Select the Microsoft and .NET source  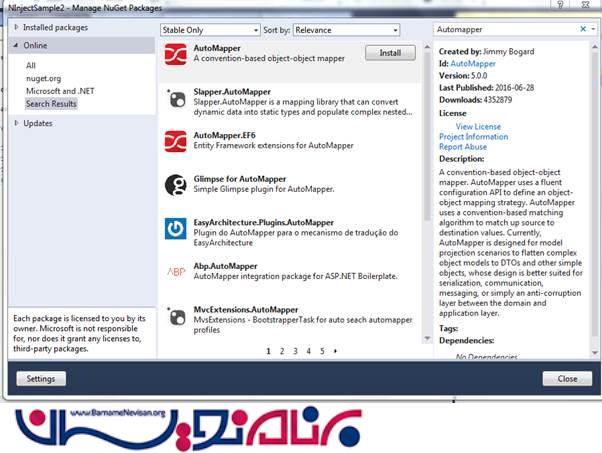[x=60, y=91]
